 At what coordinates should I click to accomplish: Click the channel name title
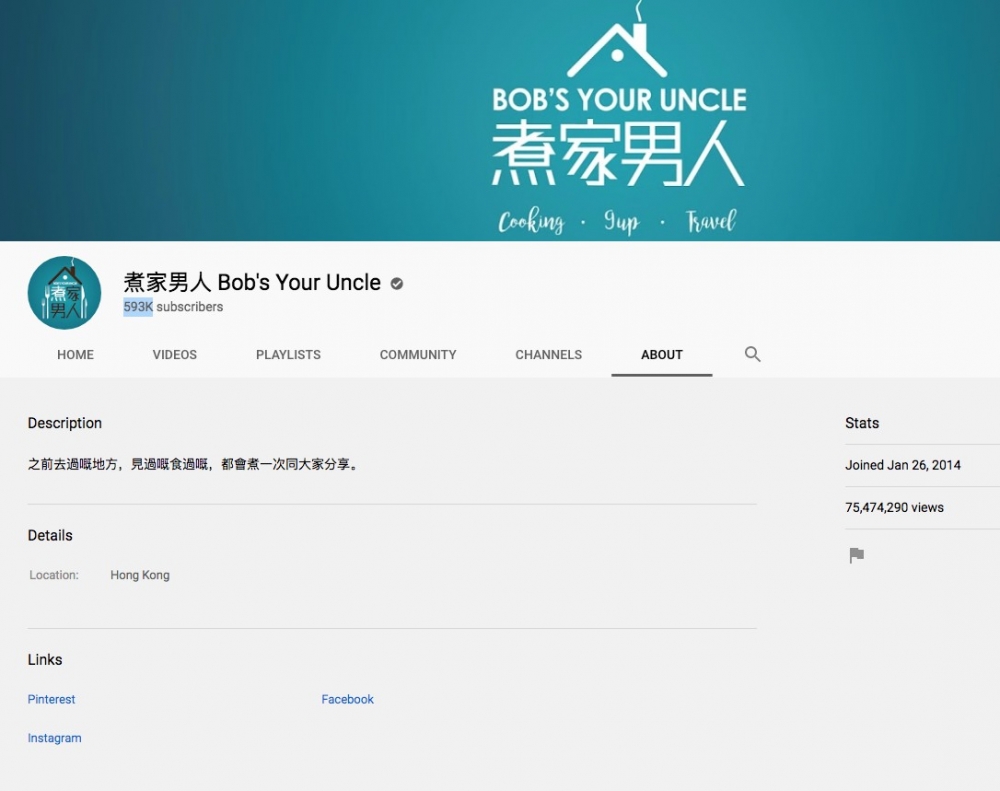(252, 283)
